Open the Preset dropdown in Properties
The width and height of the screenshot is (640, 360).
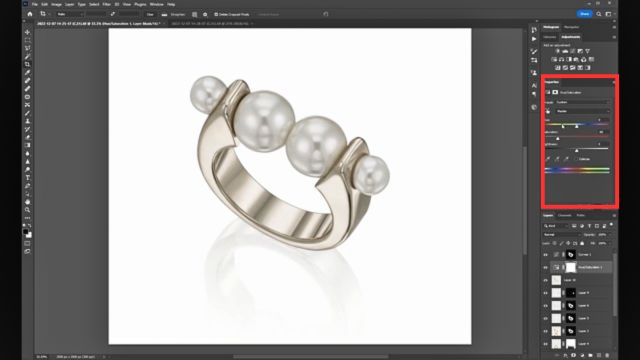[582, 102]
